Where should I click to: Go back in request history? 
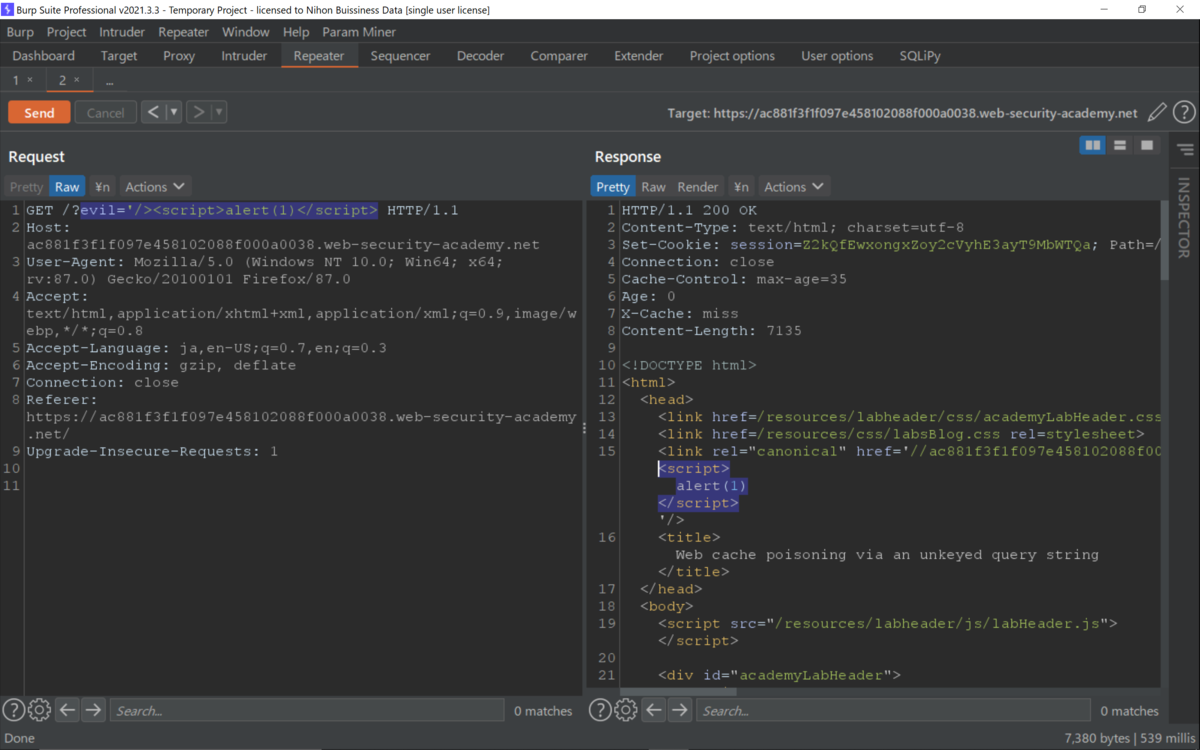(153, 112)
